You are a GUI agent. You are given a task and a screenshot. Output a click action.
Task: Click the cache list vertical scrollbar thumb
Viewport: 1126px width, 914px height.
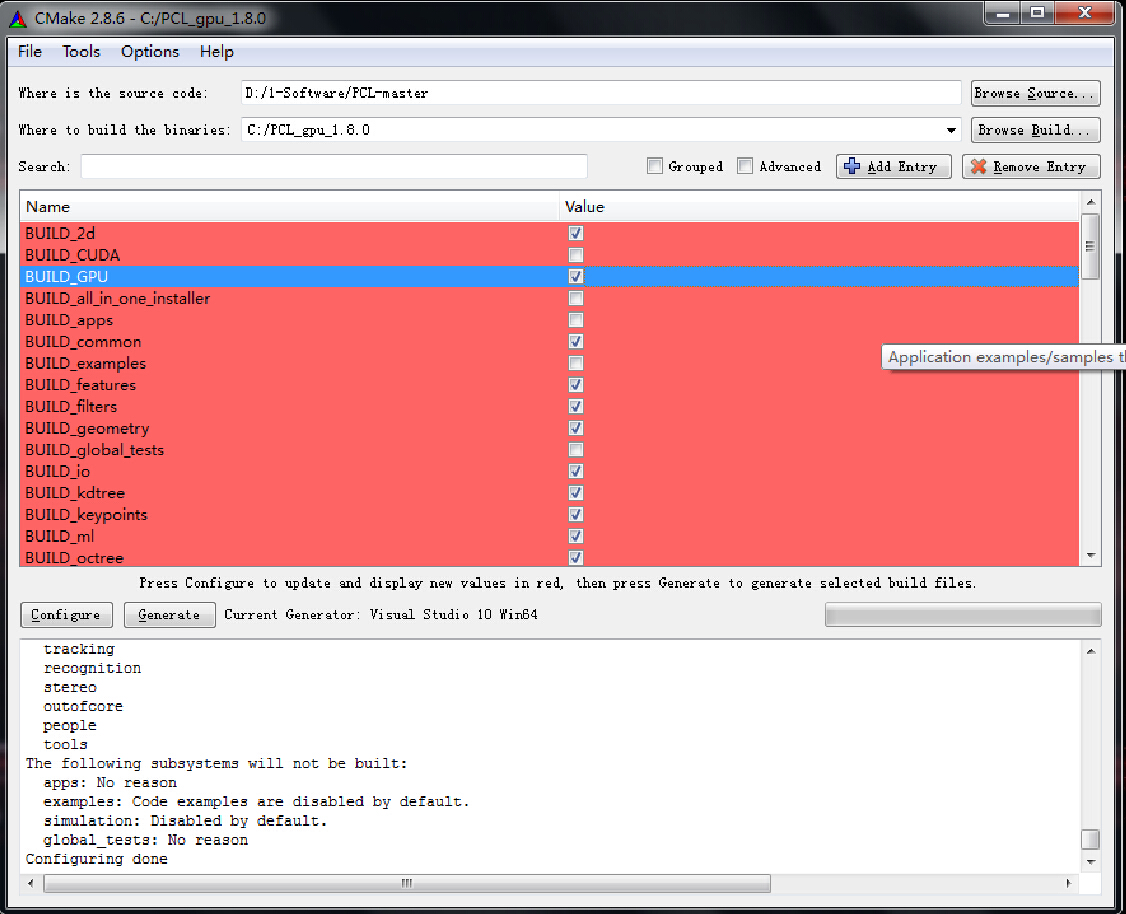(x=1090, y=246)
